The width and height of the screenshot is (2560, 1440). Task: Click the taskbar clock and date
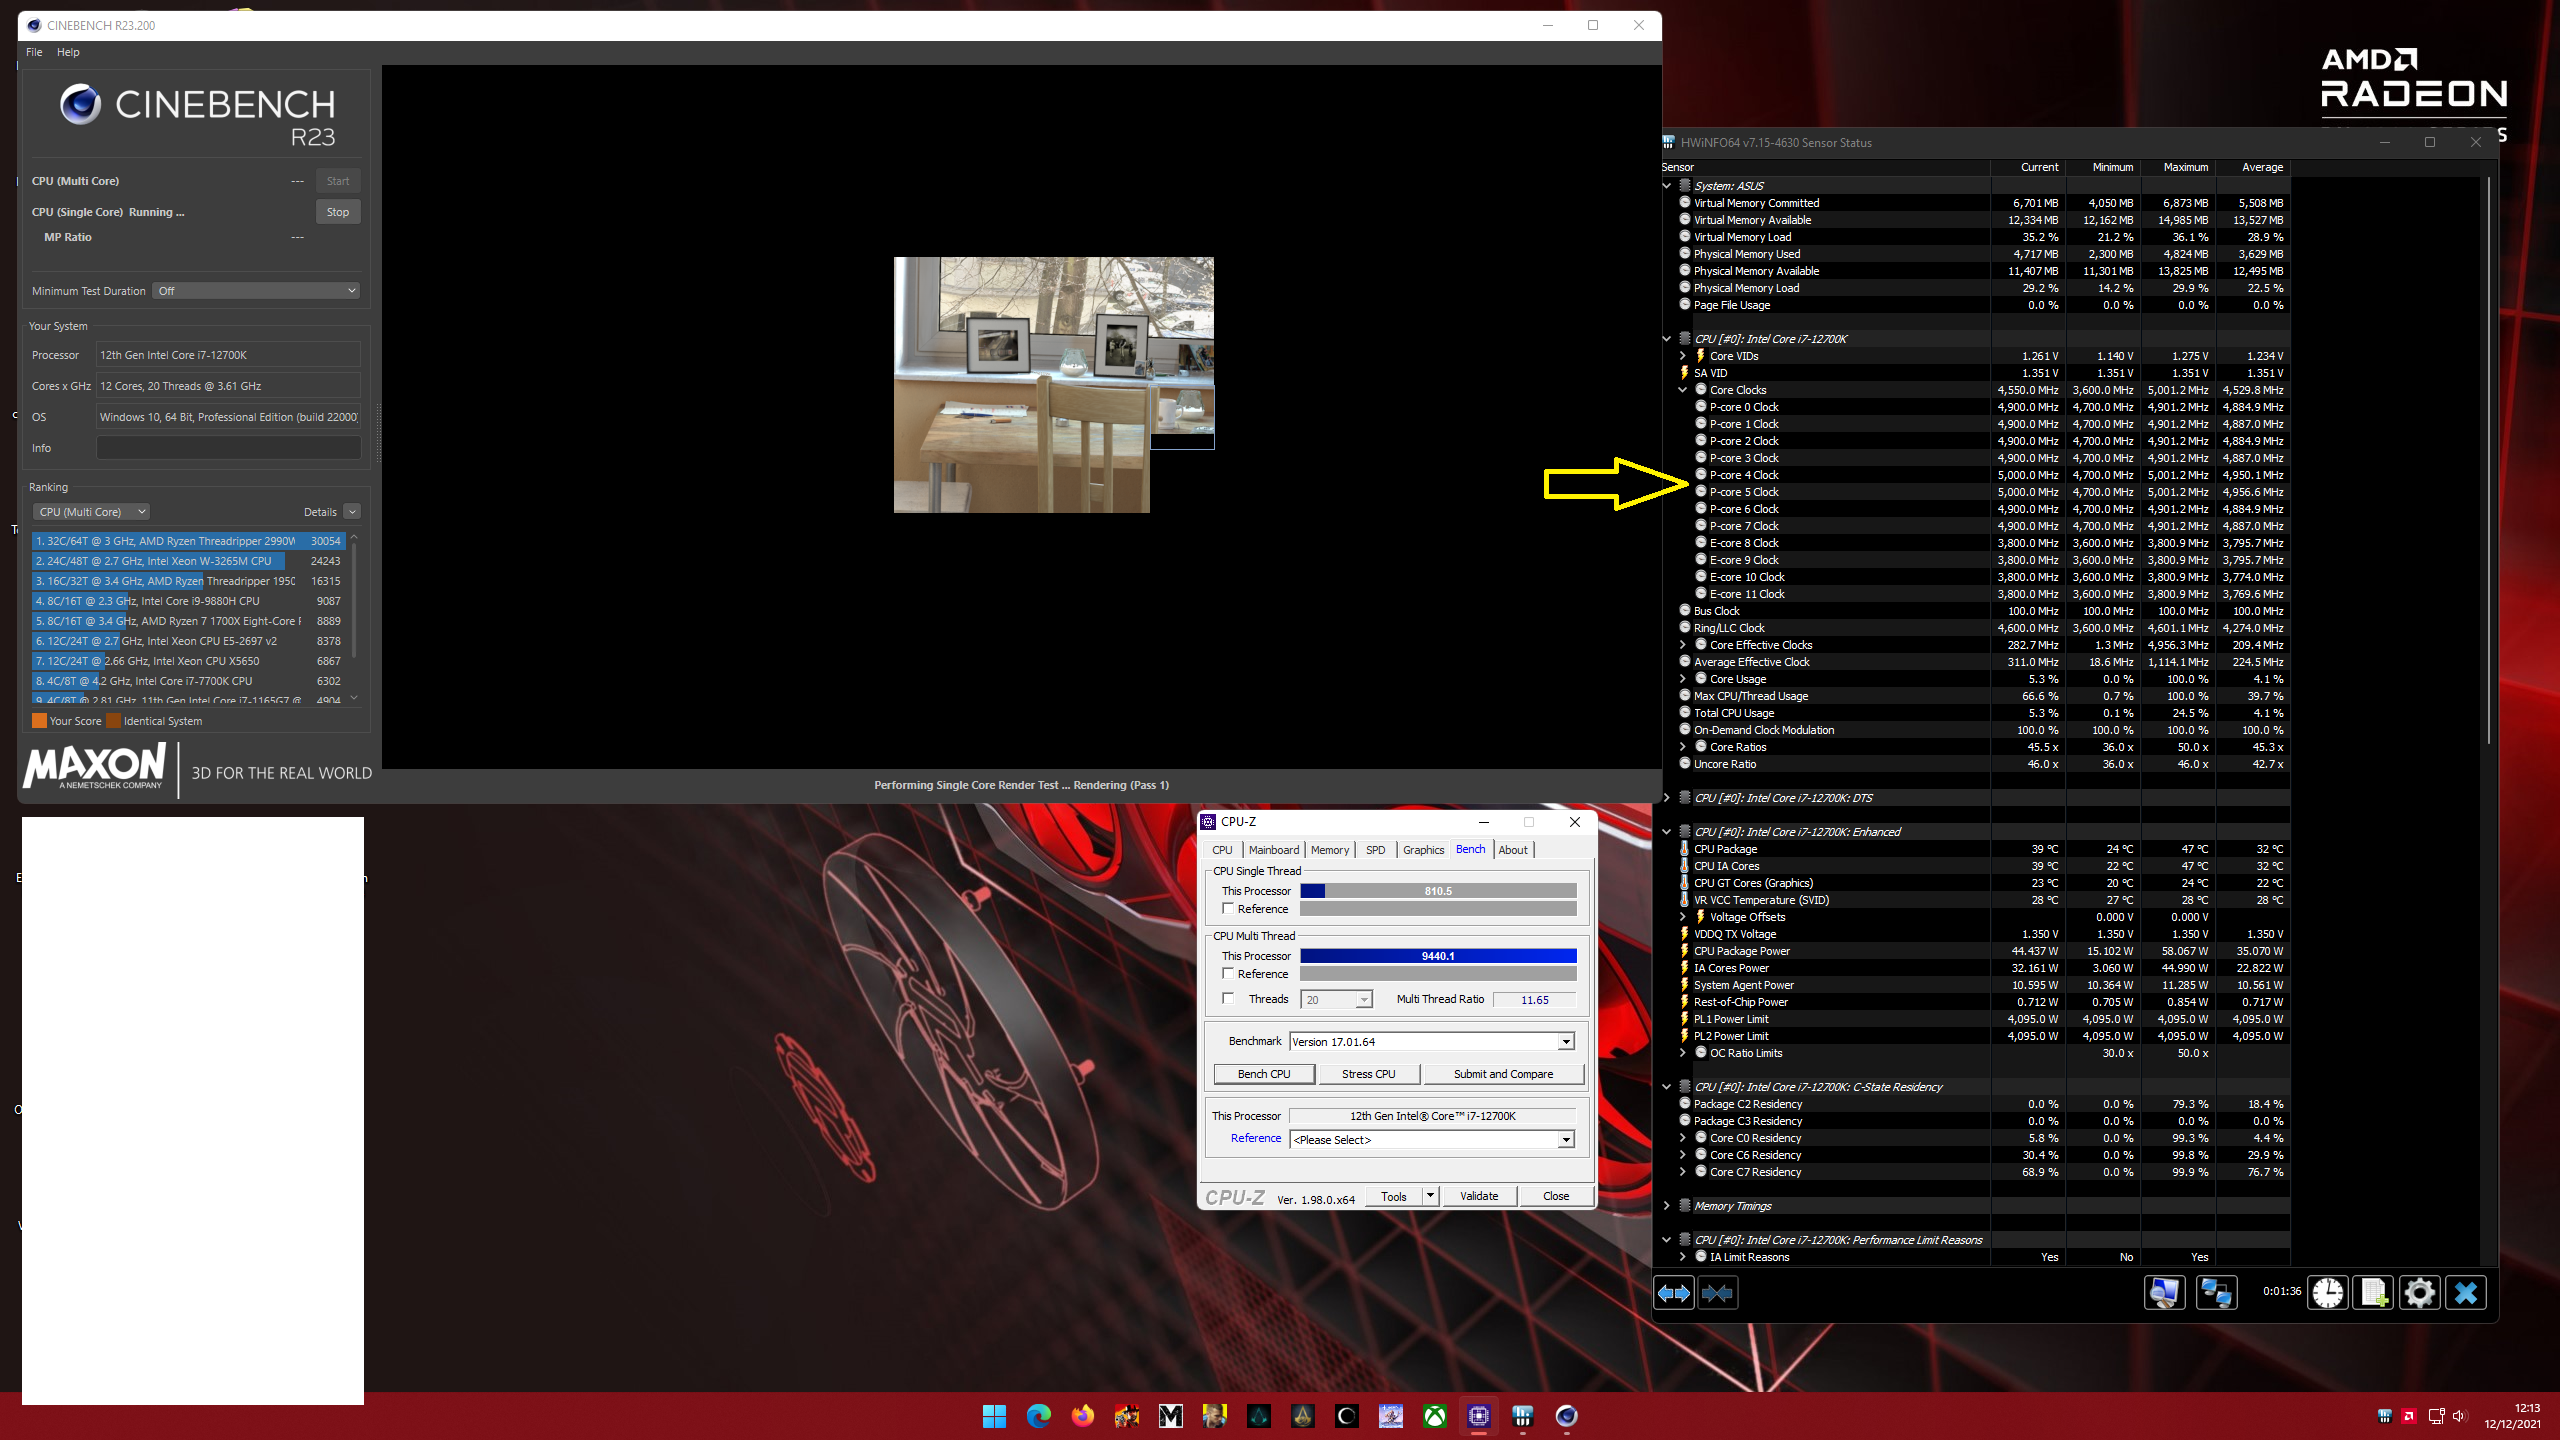tap(2512, 1416)
